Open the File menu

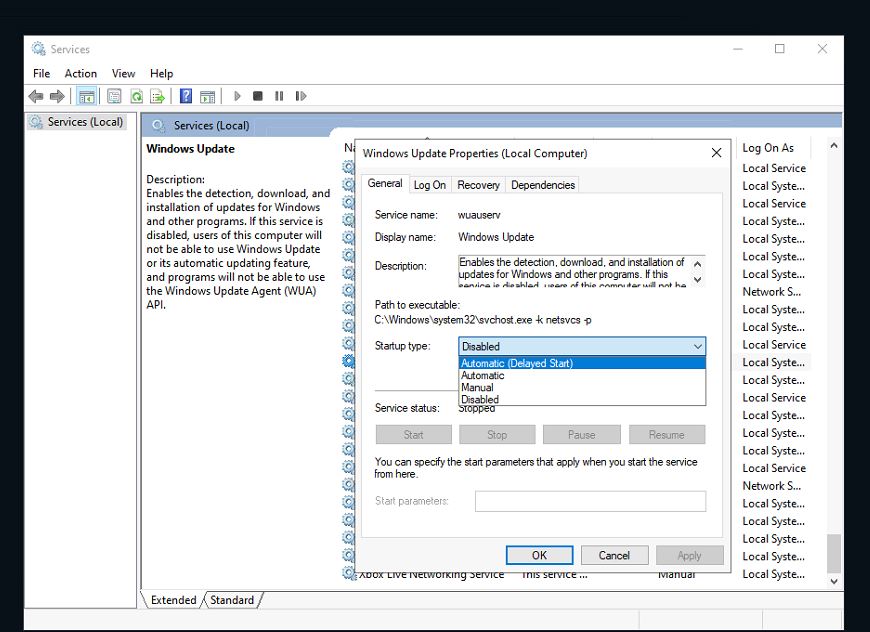click(x=42, y=73)
